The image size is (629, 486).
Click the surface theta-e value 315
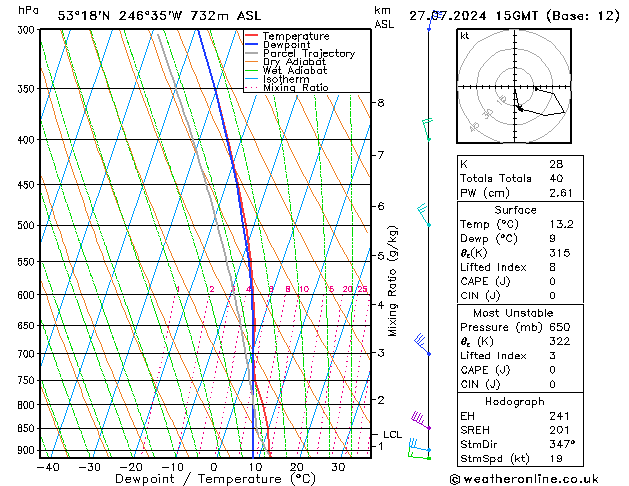click(560, 253)
